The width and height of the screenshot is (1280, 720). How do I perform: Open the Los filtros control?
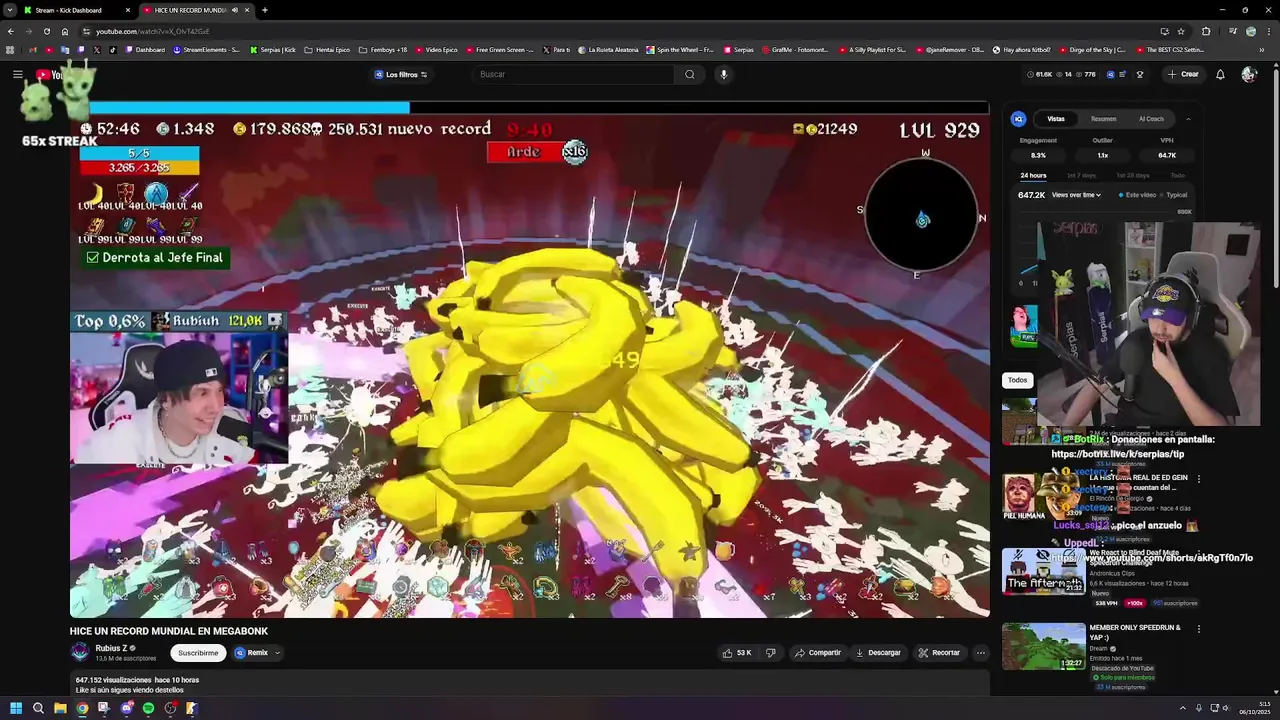[x=401, y=74]
